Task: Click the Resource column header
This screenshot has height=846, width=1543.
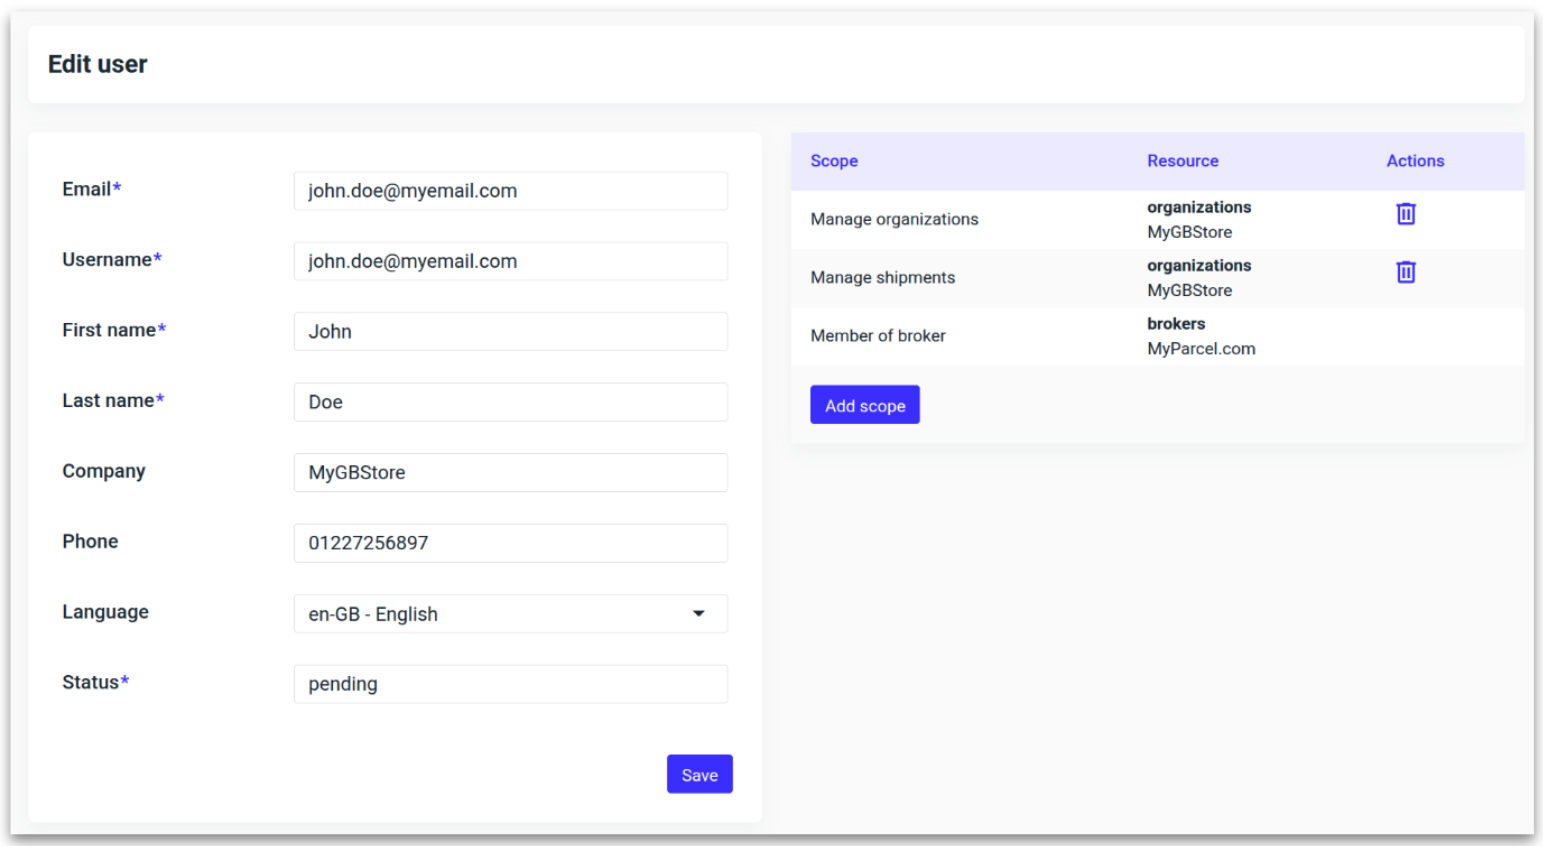Action: pyautogui.click(x=1182, y=161)
